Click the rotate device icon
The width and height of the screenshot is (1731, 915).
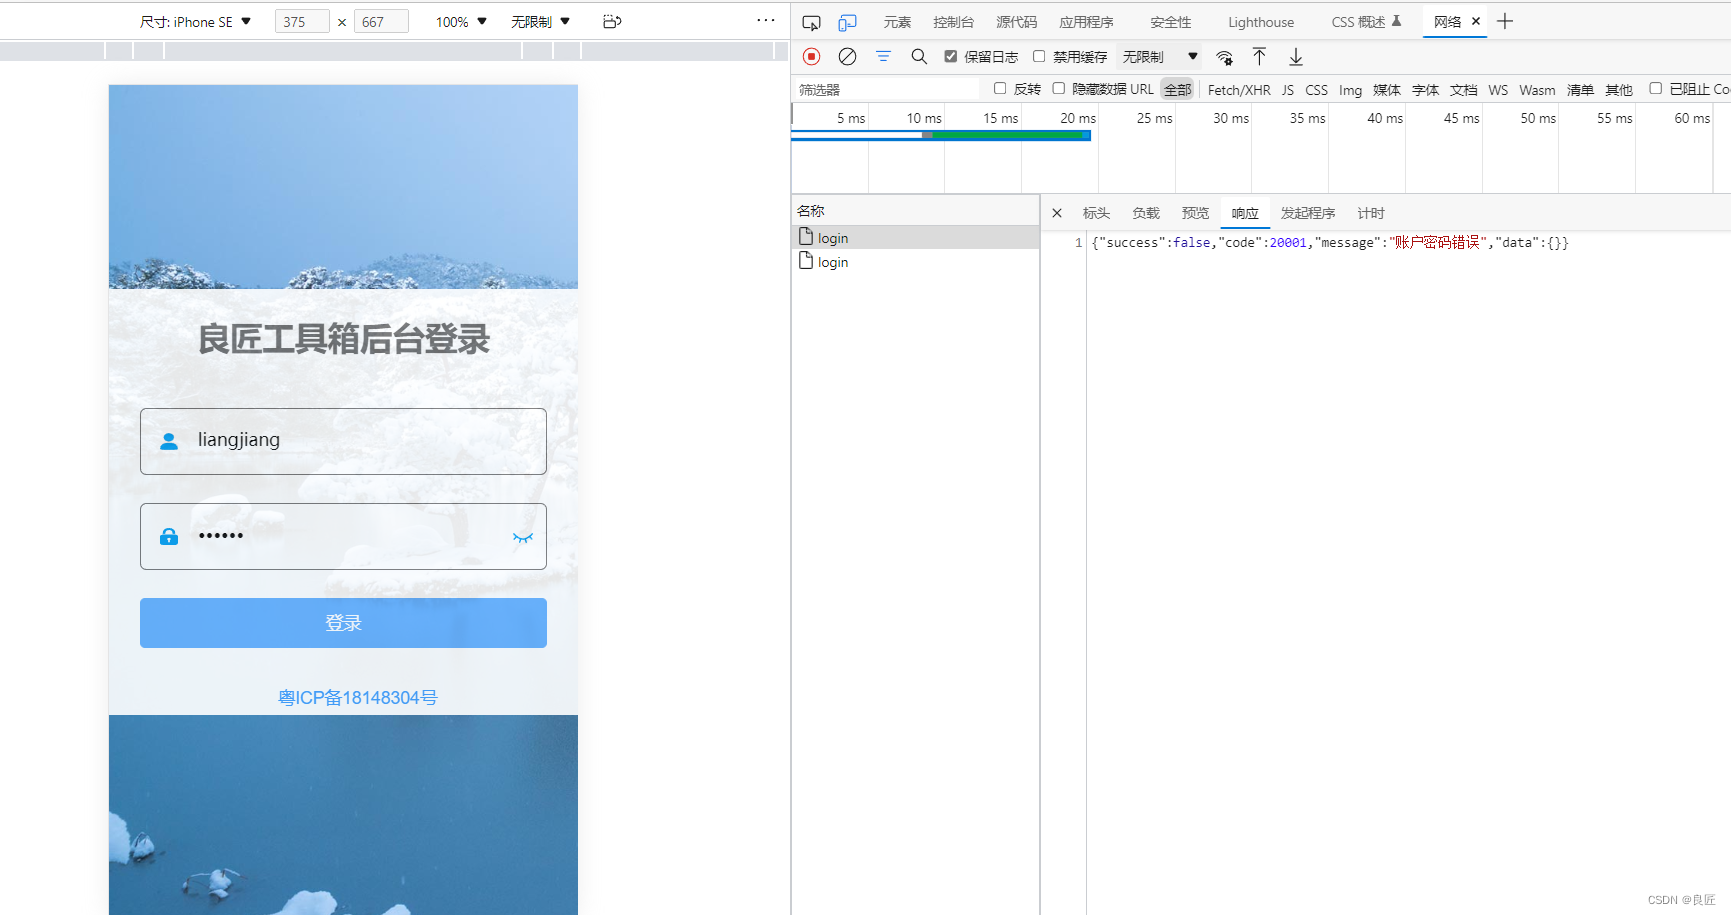612,21
